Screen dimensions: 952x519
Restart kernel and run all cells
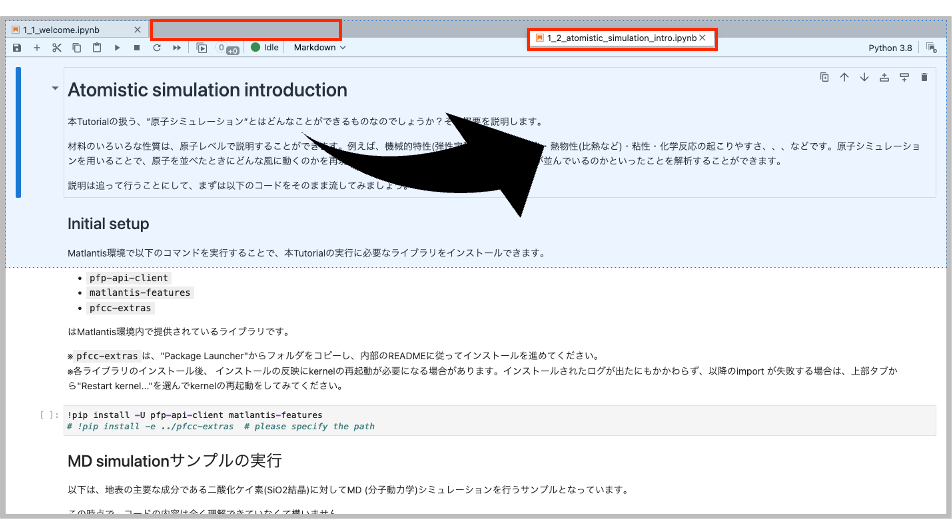pyautogui.click(x=177, y=47)
